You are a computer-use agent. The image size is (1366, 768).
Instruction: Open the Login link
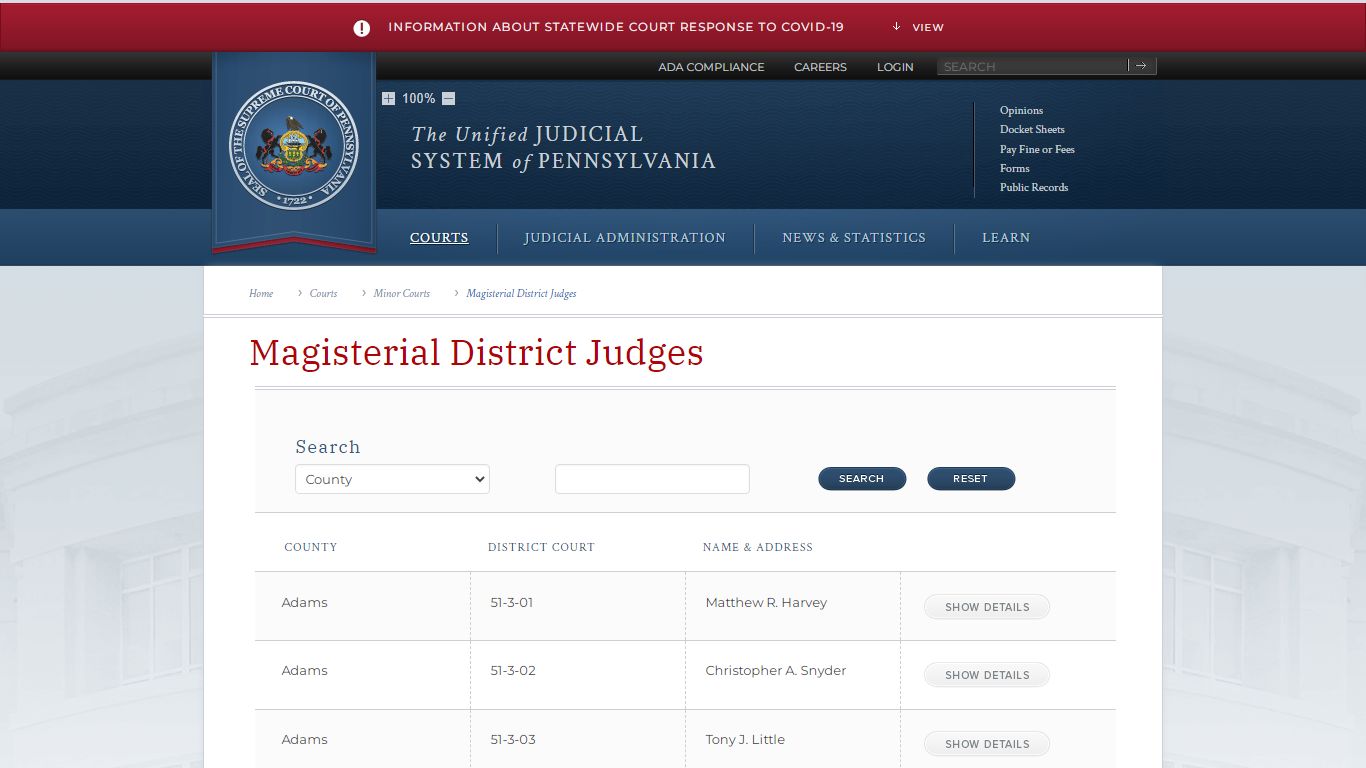coord(895,67)
